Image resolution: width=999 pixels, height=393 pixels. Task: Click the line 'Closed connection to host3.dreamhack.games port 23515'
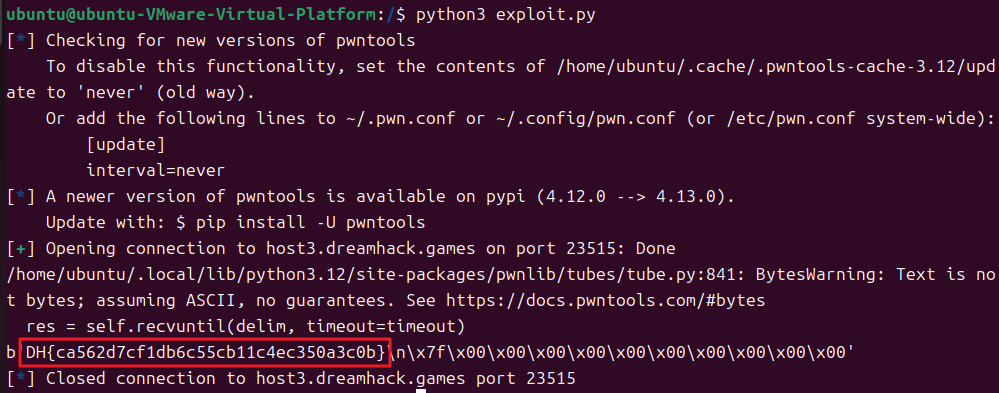click(x=311, y=379)
